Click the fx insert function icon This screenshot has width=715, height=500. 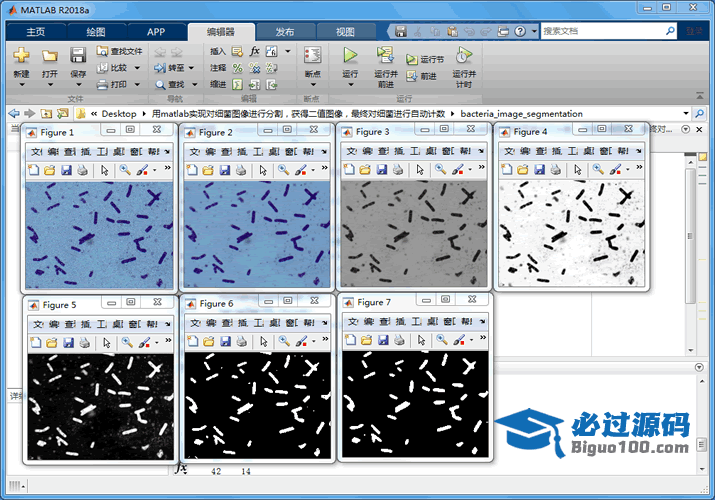(254, 51)
